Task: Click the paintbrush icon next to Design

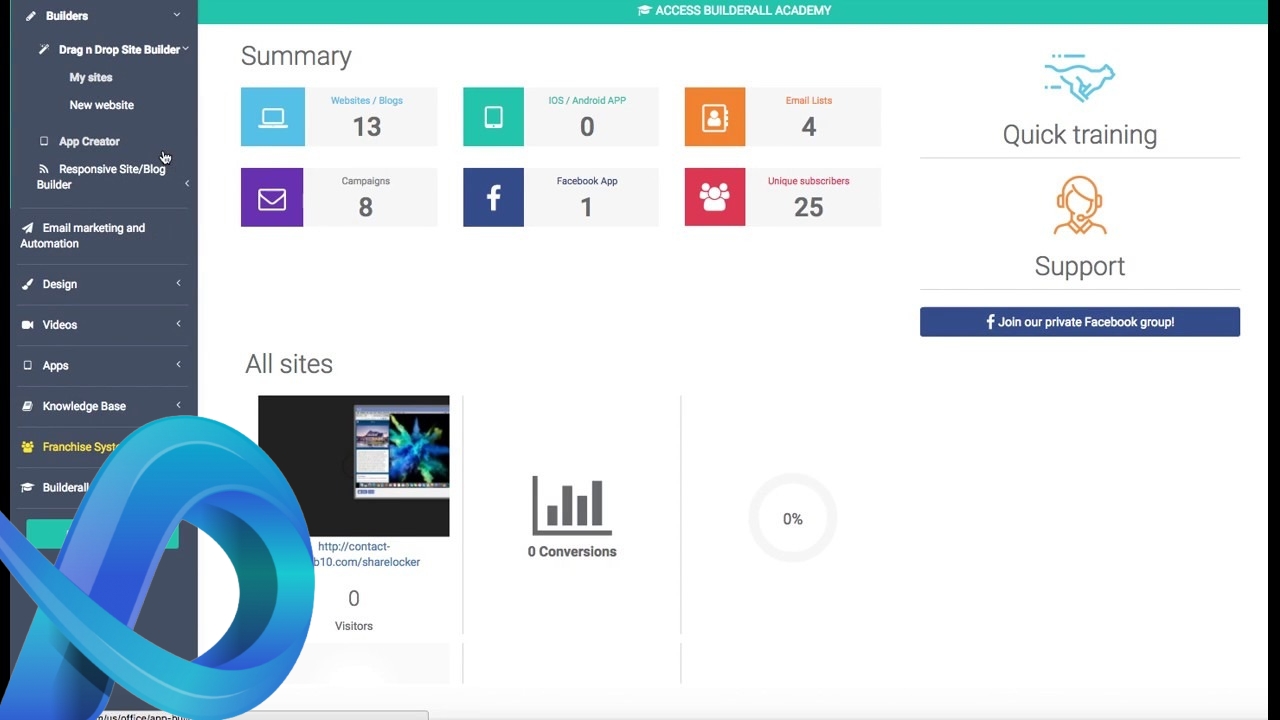Action: (28, 284)
